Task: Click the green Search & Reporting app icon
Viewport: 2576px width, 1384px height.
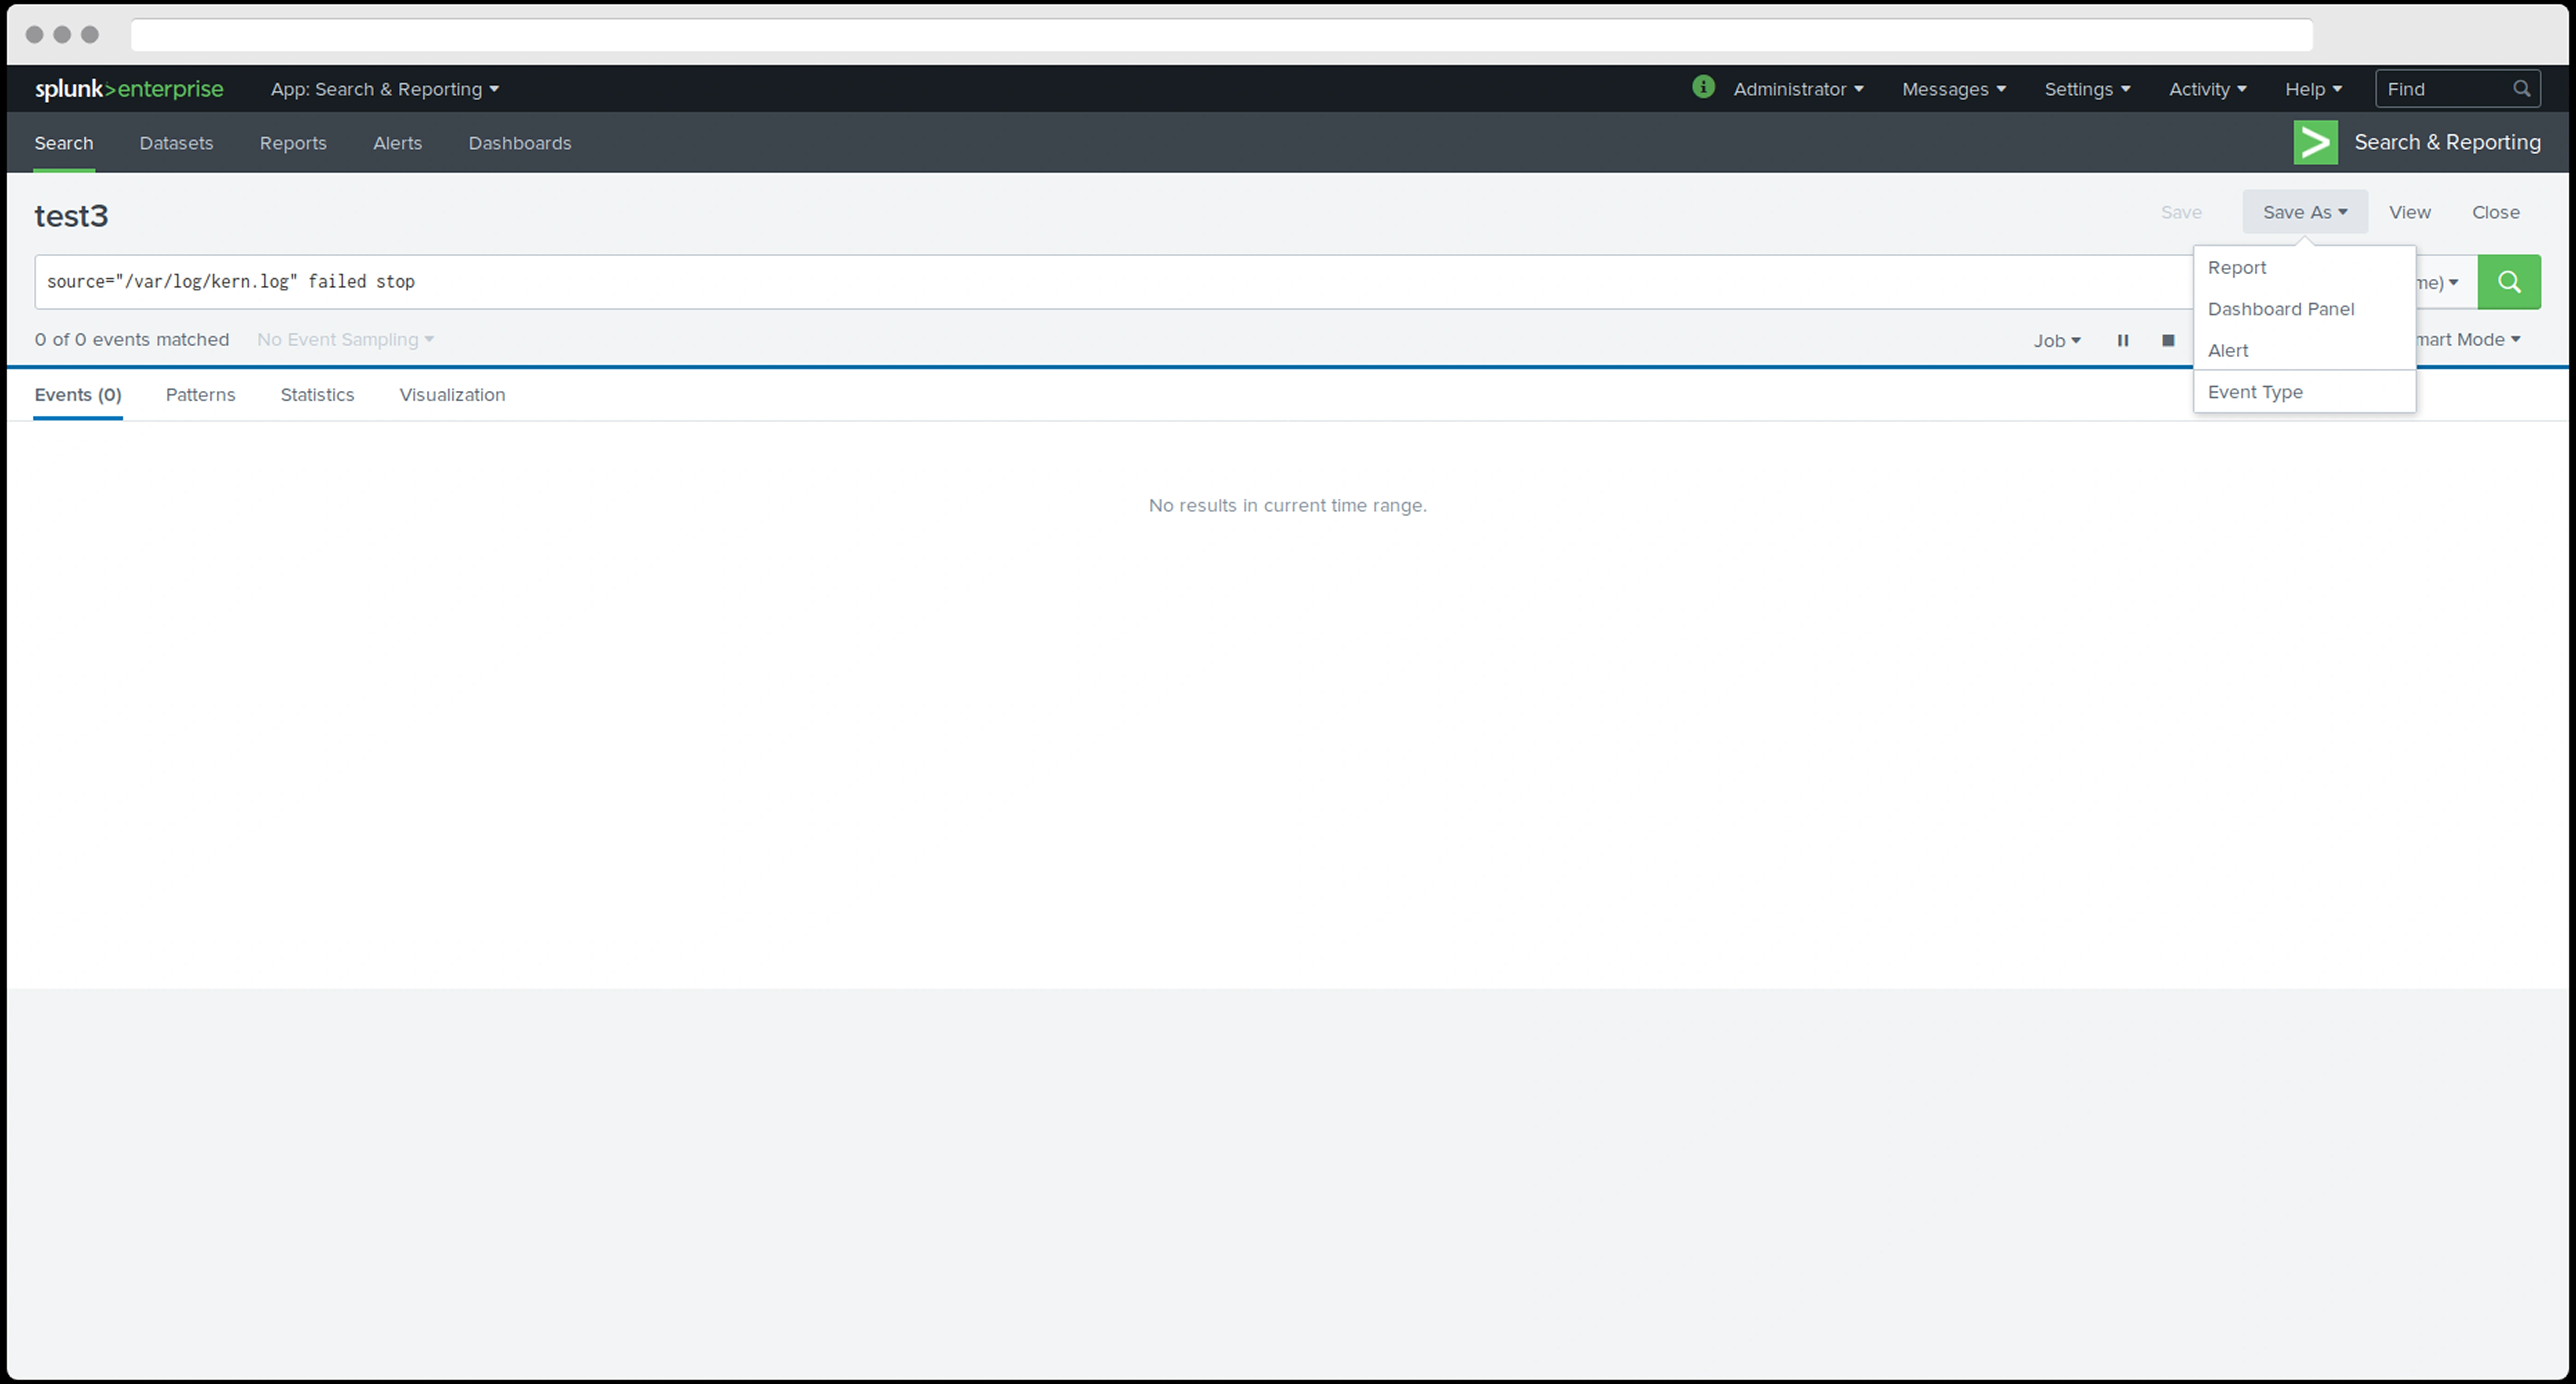Action: [x=2315, y=142]
